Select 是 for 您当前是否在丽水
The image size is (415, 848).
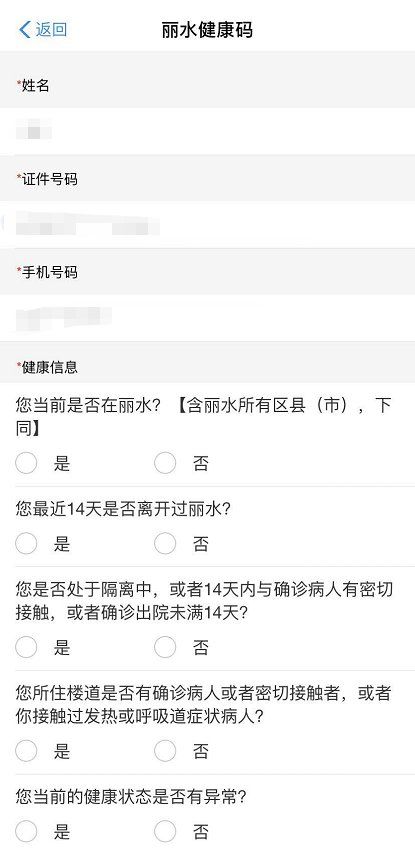pos(26,463)
